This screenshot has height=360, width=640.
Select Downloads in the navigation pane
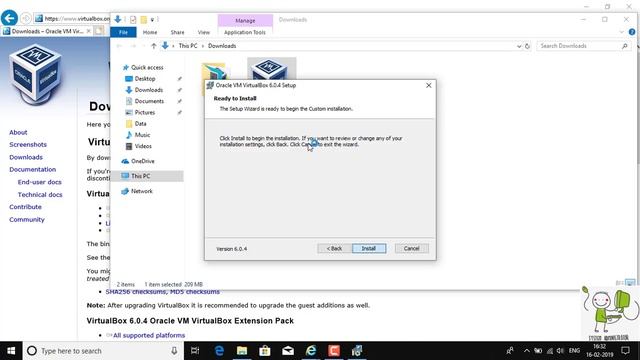coord(149,90)
